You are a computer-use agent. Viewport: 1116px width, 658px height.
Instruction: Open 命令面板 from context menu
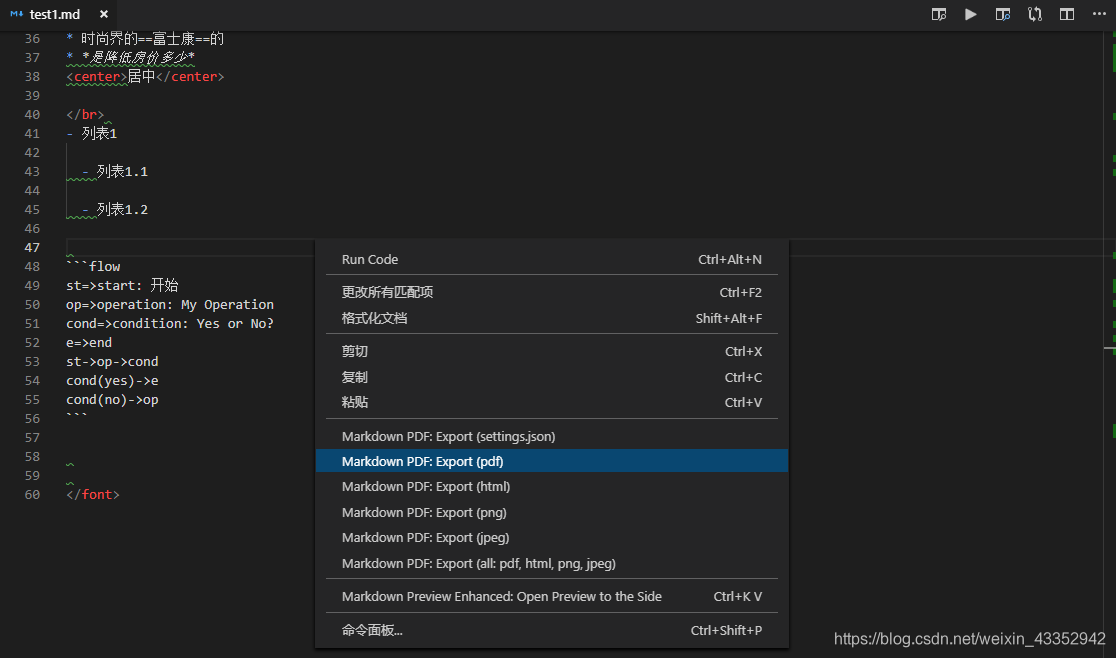(x=552, y=630)
